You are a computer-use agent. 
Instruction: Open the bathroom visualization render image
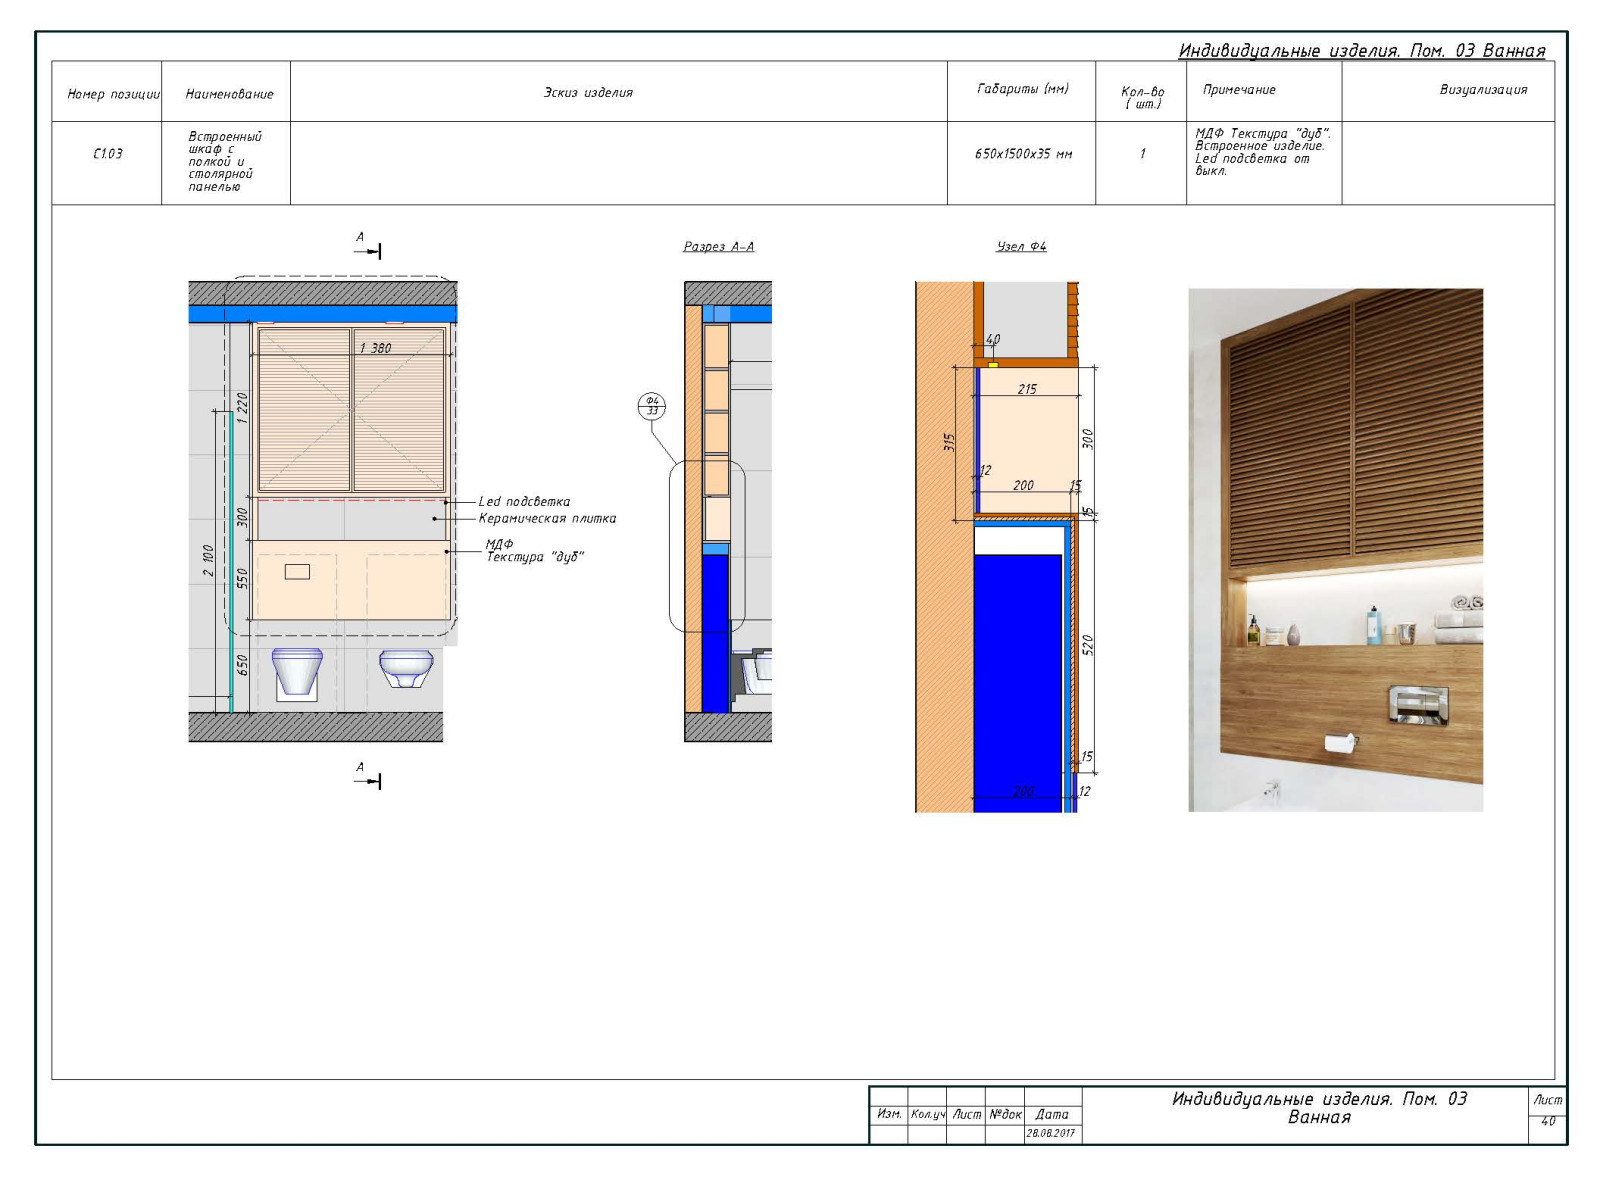click(x=1335, y=550)
